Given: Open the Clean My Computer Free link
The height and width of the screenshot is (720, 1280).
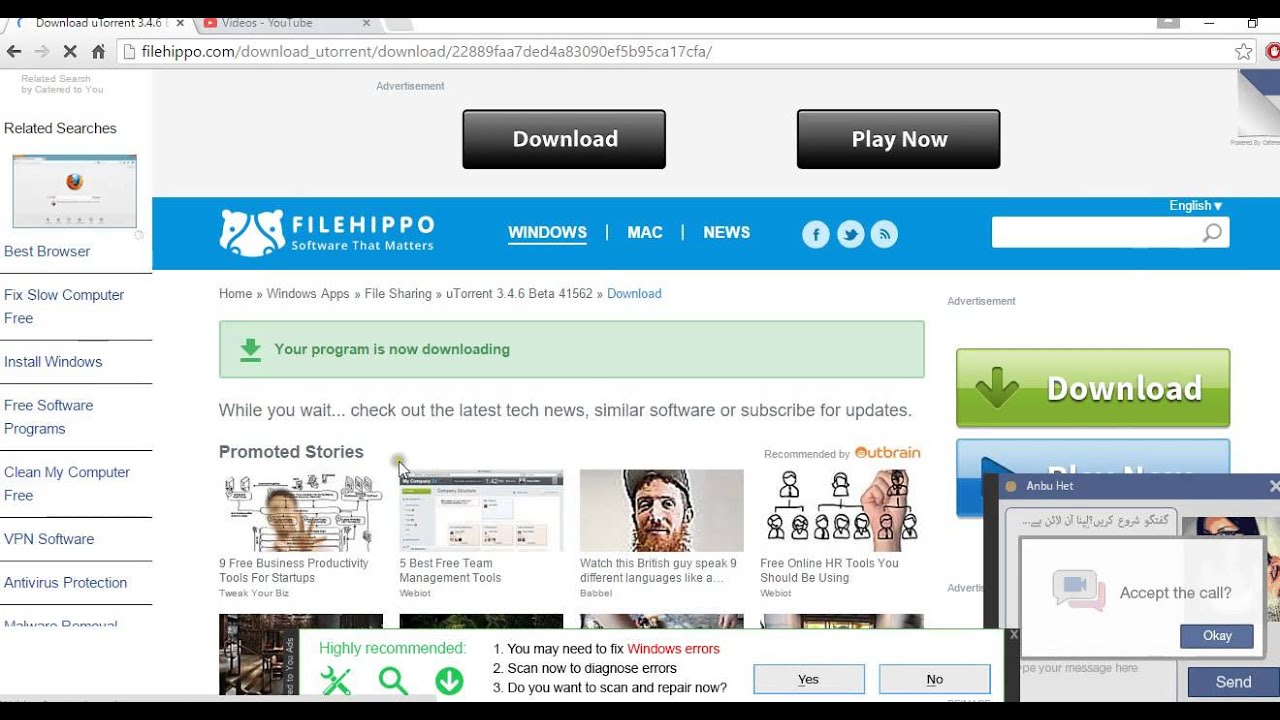Looking at the screenshot, I should 67,484.
